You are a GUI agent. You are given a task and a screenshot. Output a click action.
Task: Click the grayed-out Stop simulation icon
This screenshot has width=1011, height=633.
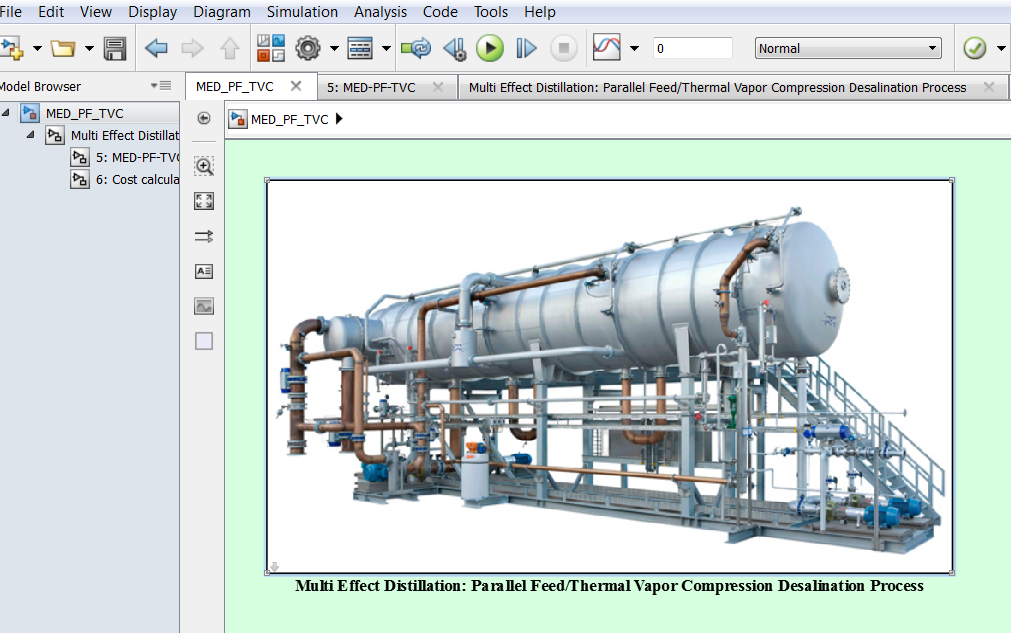click(x=562, y=47)
